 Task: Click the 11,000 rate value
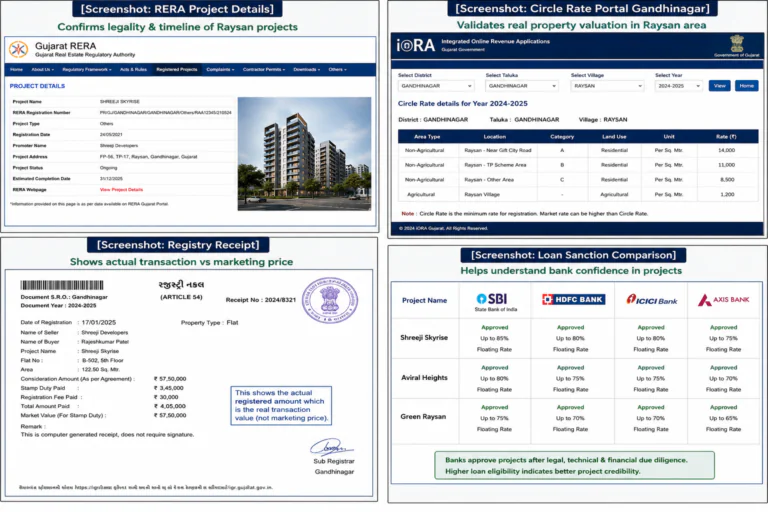click(x=726, y=165)
